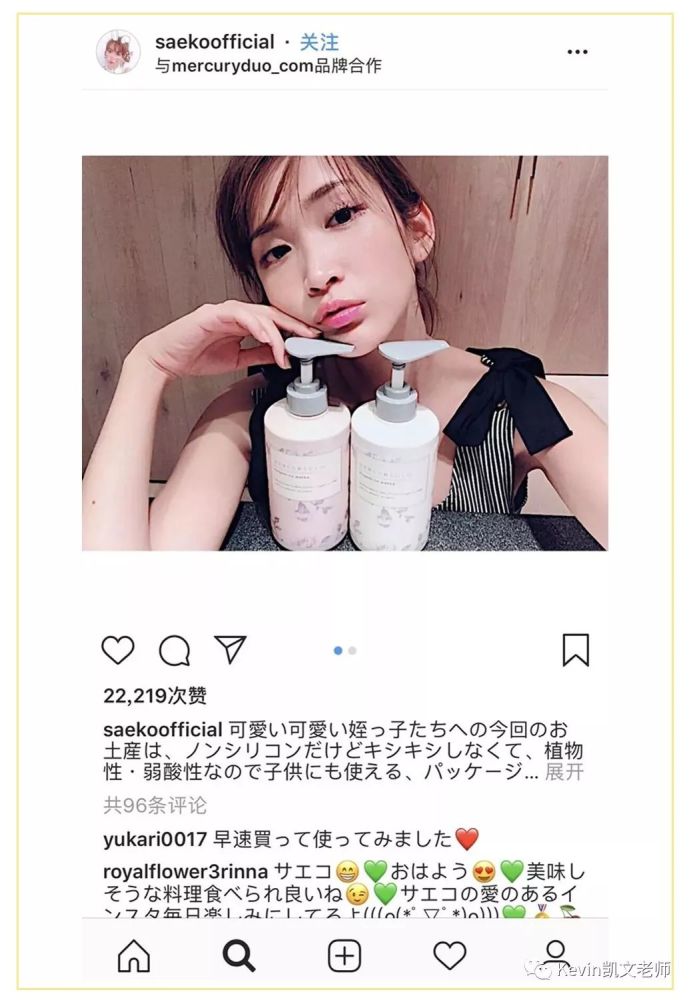Open saekoofficial profile avatar

click(x=119, y=52)
